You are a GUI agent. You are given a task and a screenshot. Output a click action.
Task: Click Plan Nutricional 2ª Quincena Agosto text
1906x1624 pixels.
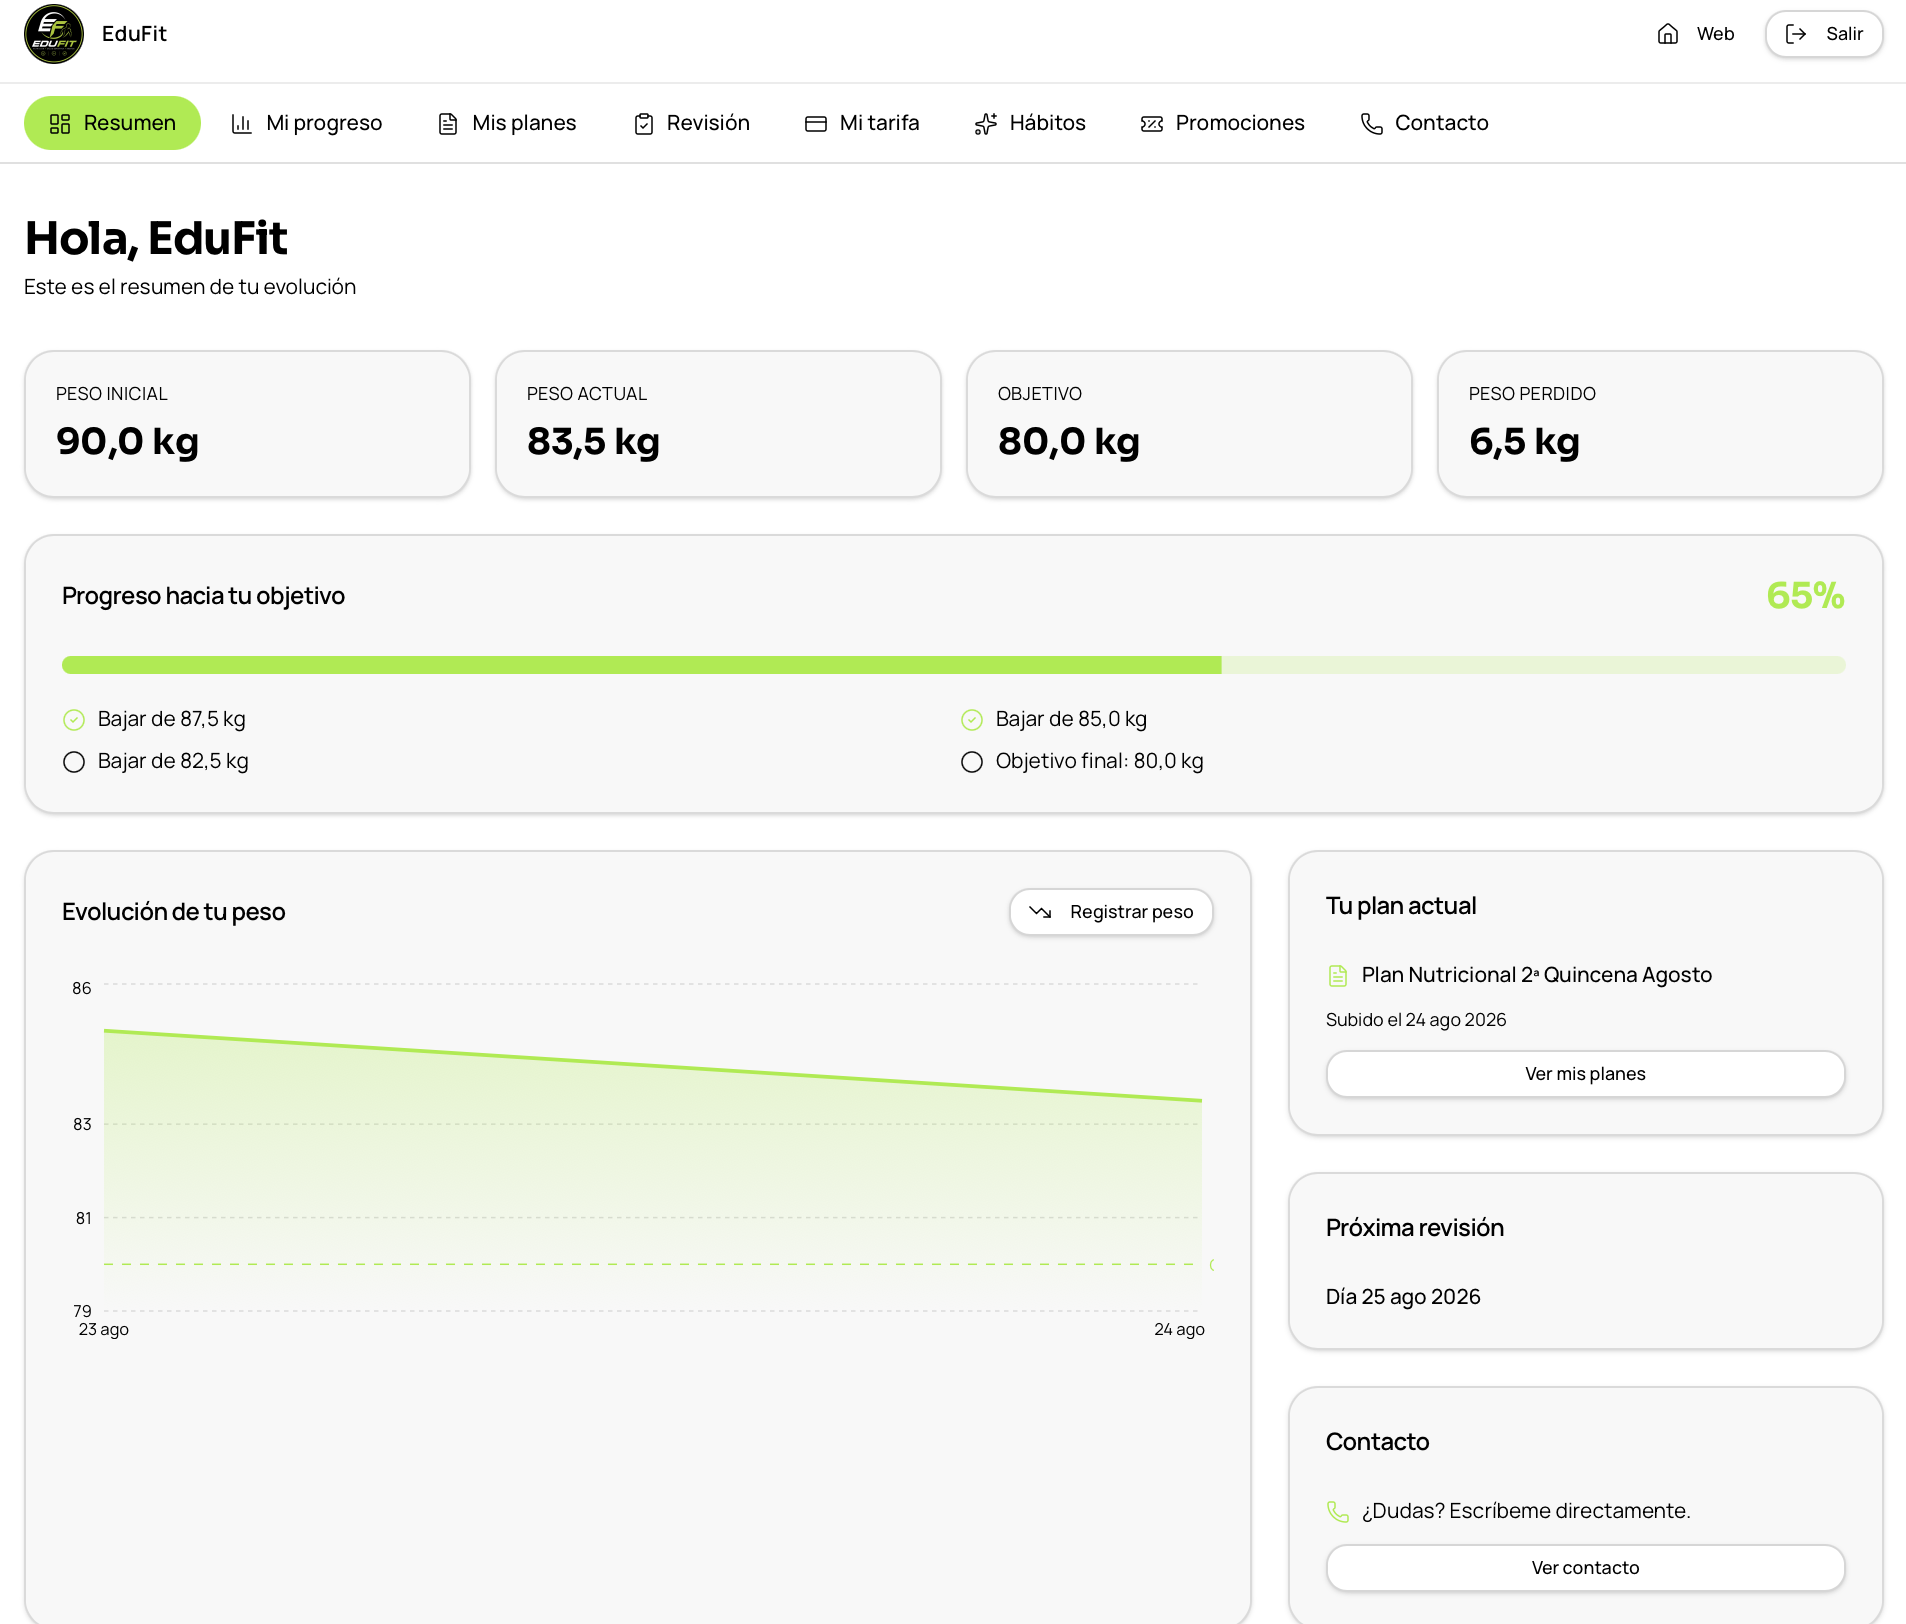pyautogui.click(x=1537, y=975)
